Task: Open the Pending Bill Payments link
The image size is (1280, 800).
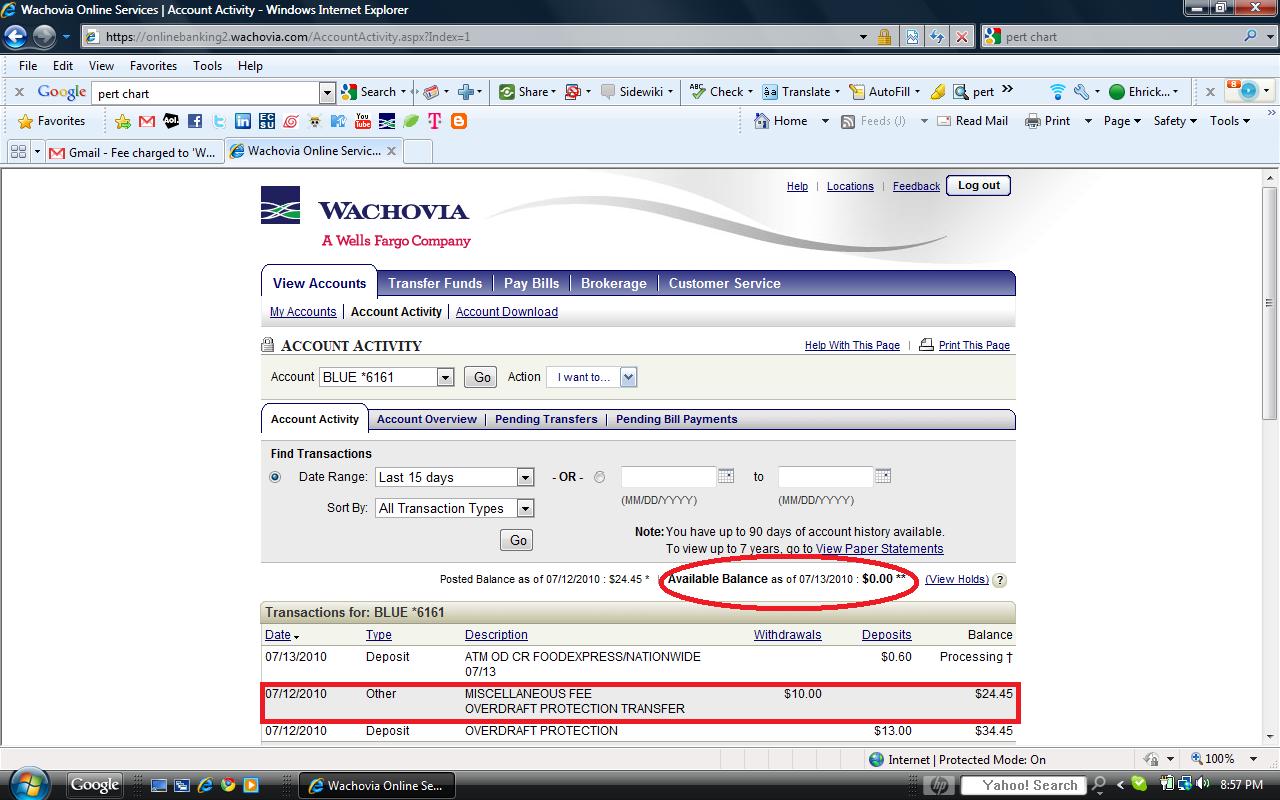Action: pyautogui.click(x=677, y=419)
